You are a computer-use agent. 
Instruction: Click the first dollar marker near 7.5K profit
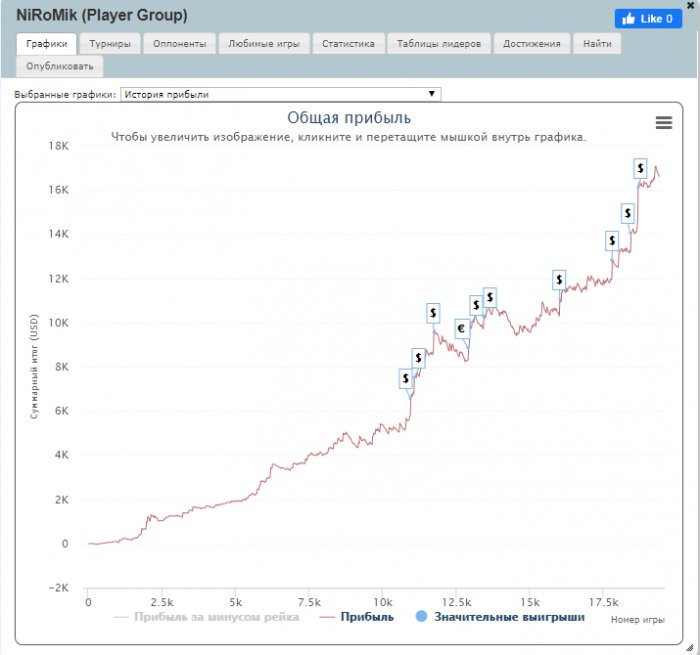pos(406,378)
